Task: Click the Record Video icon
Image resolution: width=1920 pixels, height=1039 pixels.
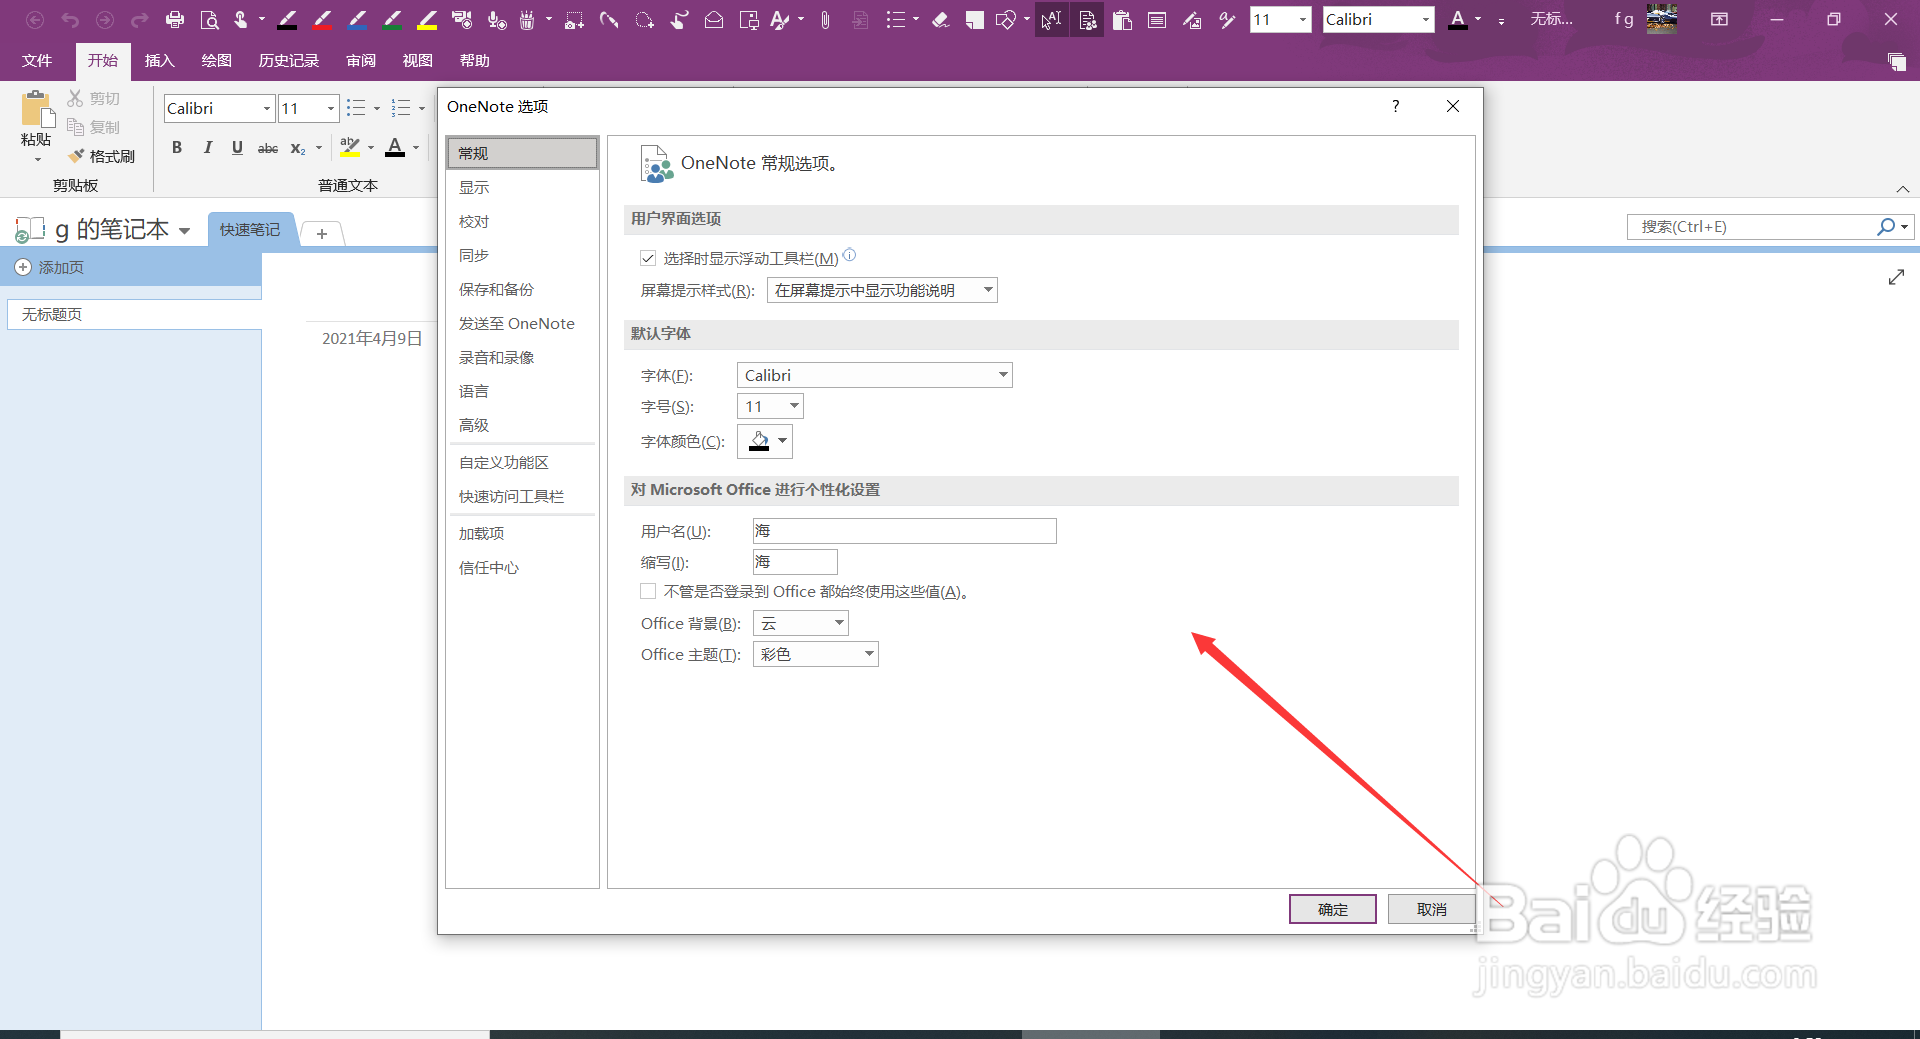Action: (462, 19)
